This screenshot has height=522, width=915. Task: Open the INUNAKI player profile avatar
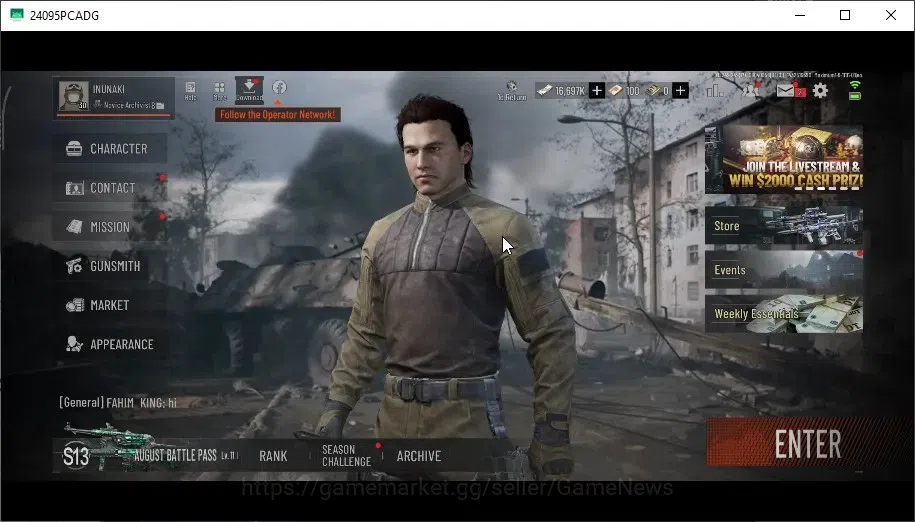tap(74, 96)
